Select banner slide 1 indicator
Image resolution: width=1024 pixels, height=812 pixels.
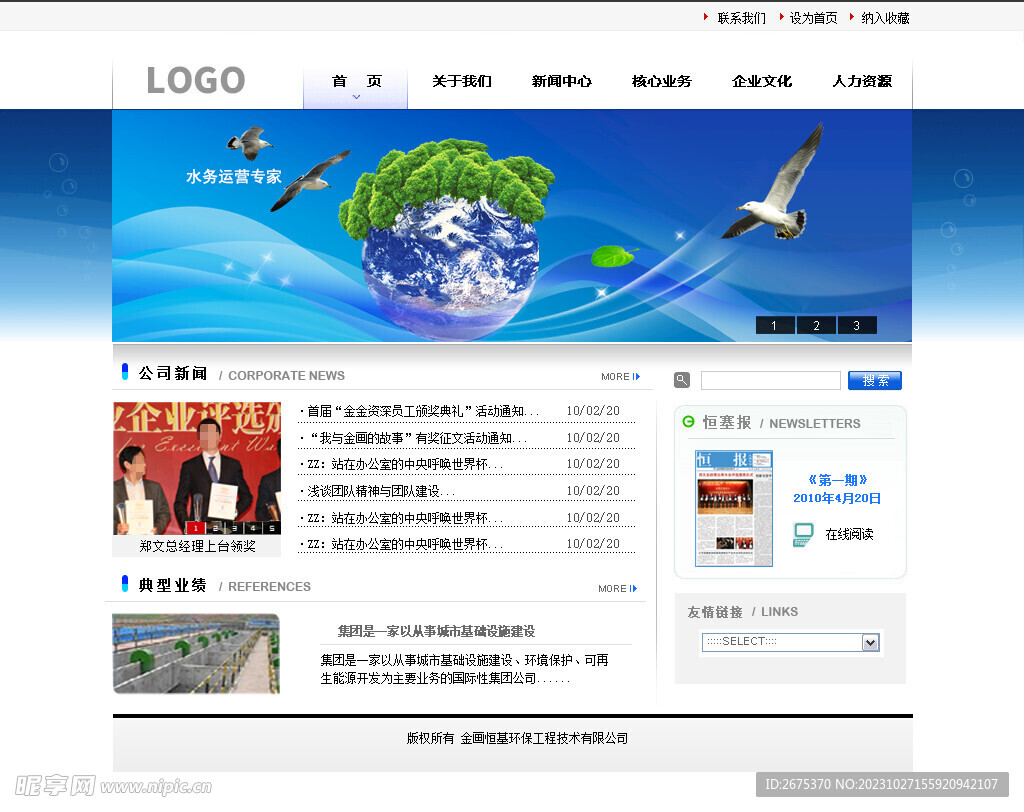[x=774, y=324]
